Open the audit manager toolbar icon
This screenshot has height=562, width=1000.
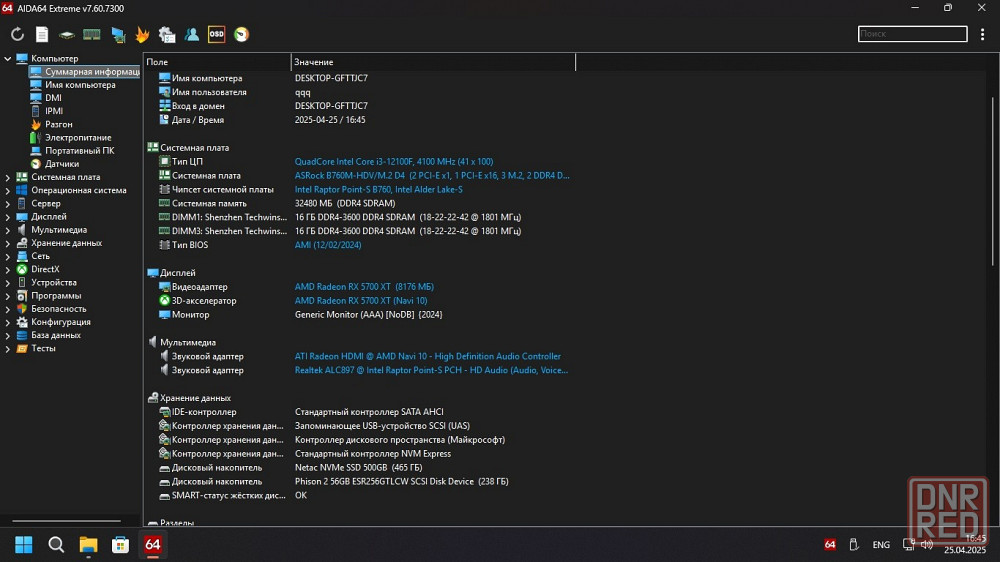coord(167,34)
